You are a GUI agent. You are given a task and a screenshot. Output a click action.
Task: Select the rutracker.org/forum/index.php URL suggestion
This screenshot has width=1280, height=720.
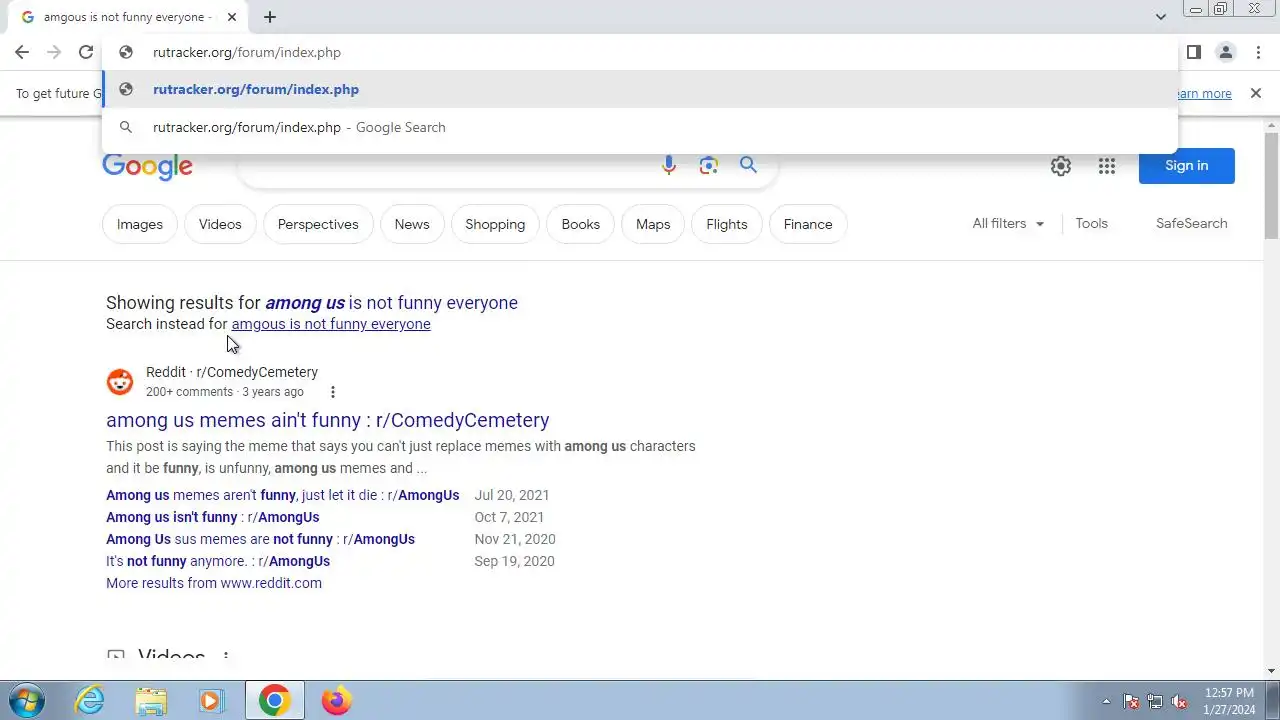point(640,89)
